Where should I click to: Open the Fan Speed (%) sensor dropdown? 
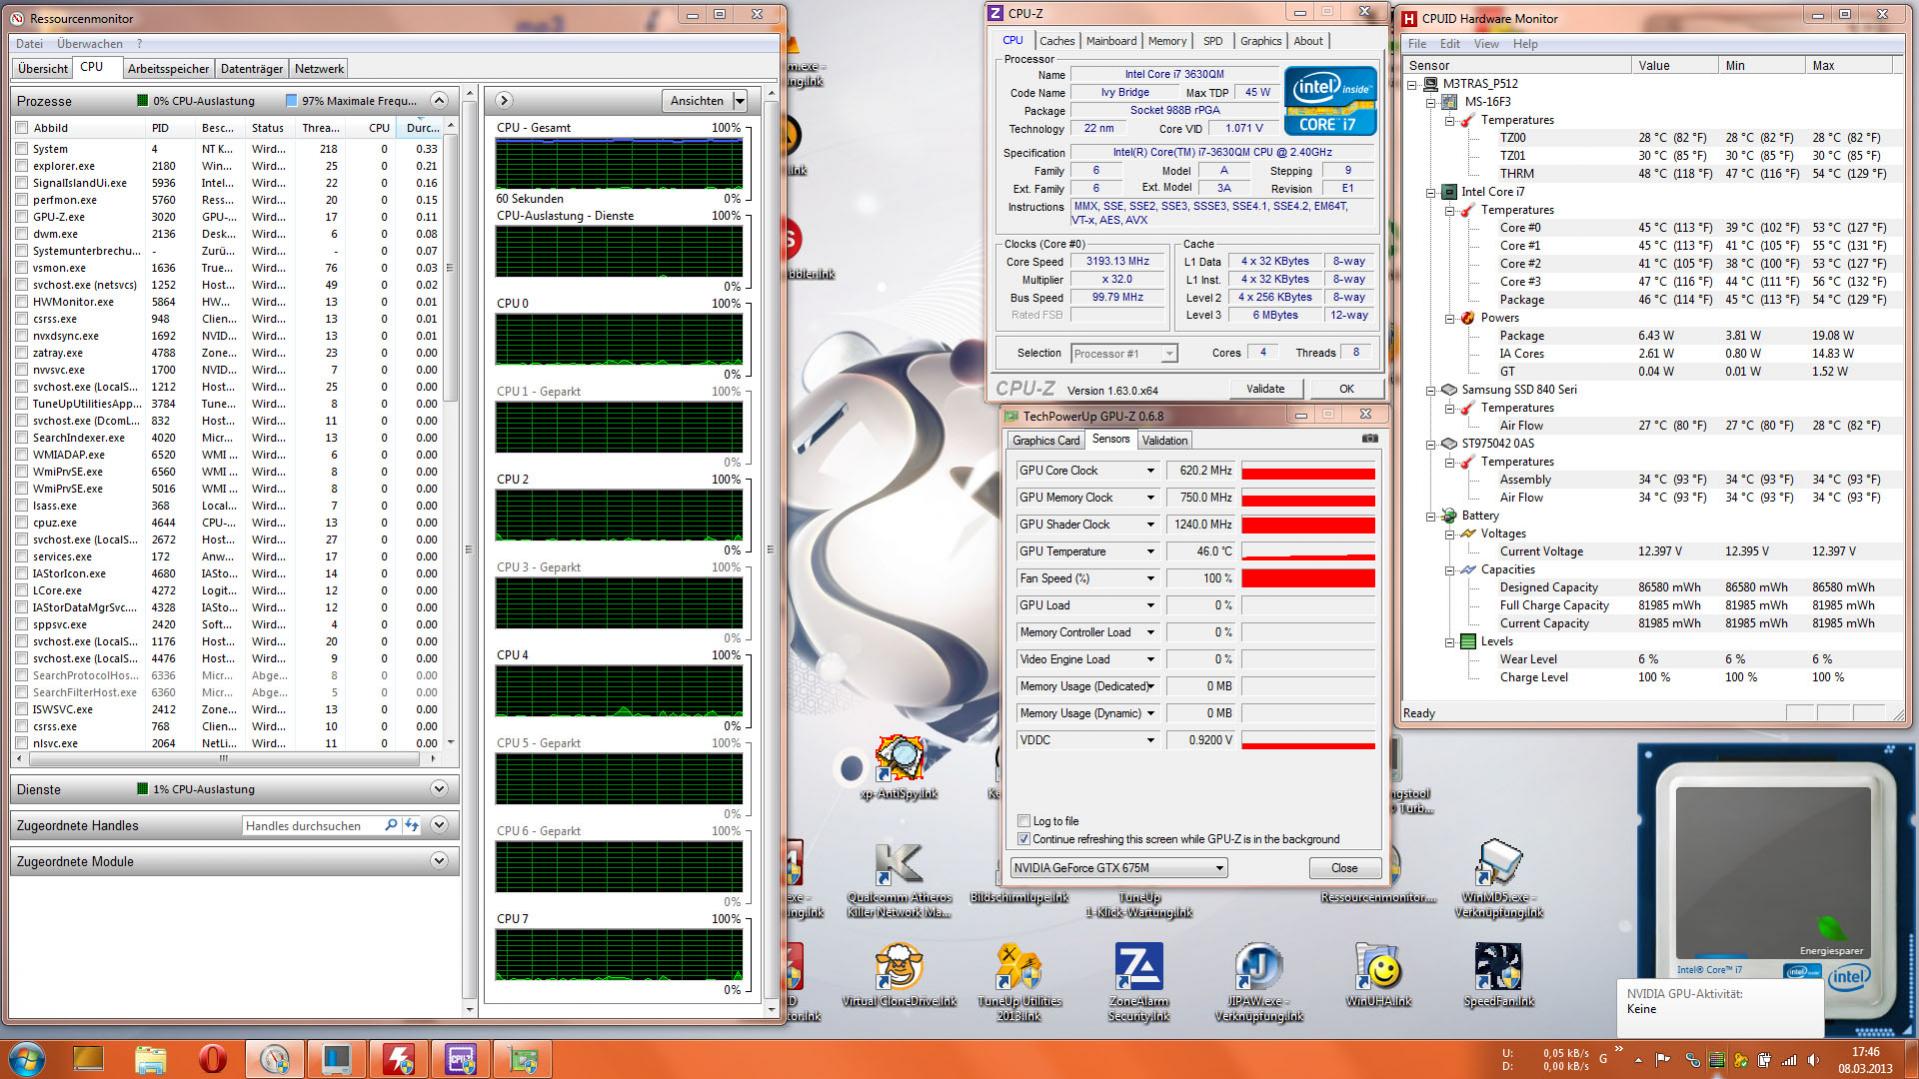[x=1150, y=578]
